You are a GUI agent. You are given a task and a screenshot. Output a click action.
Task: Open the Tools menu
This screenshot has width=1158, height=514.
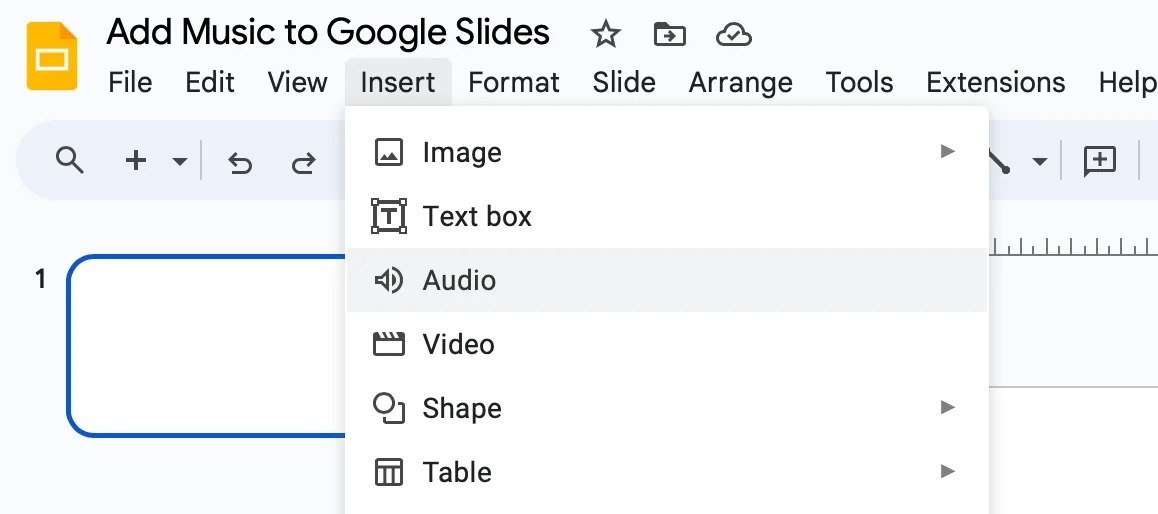tap(860, 82)
